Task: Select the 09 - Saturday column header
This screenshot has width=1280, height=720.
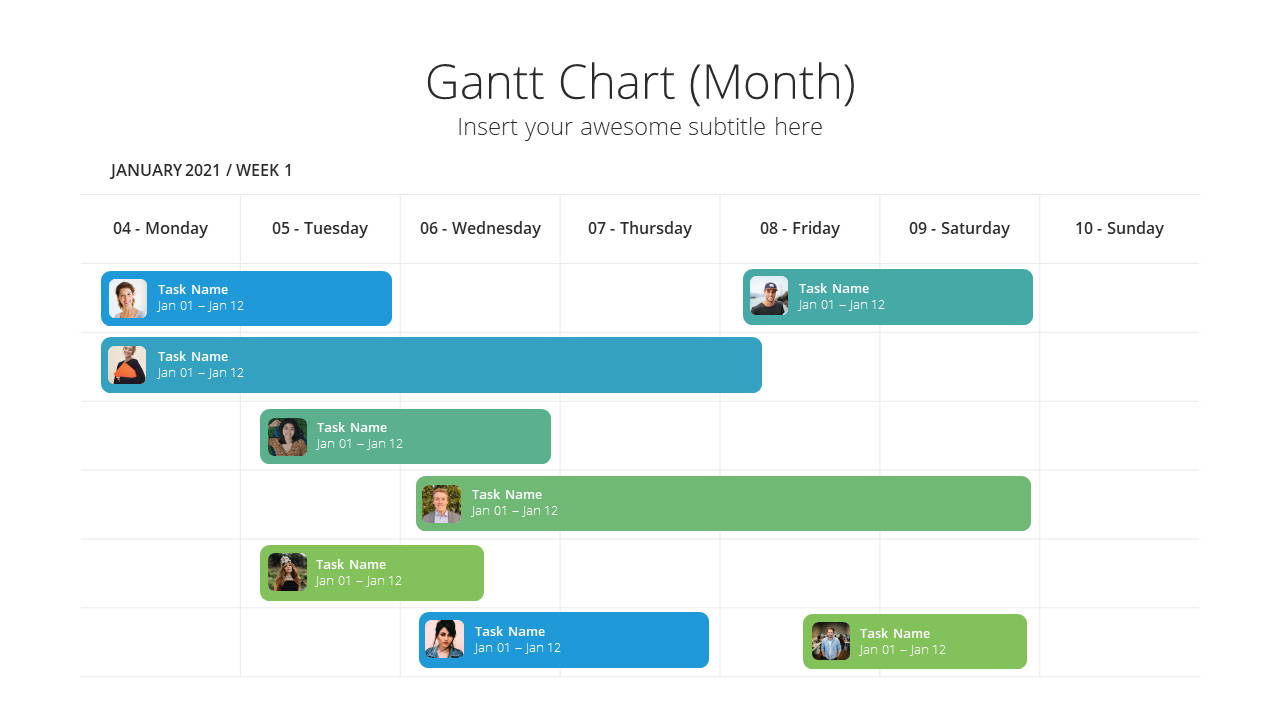Action: click(x=959, y=228)
